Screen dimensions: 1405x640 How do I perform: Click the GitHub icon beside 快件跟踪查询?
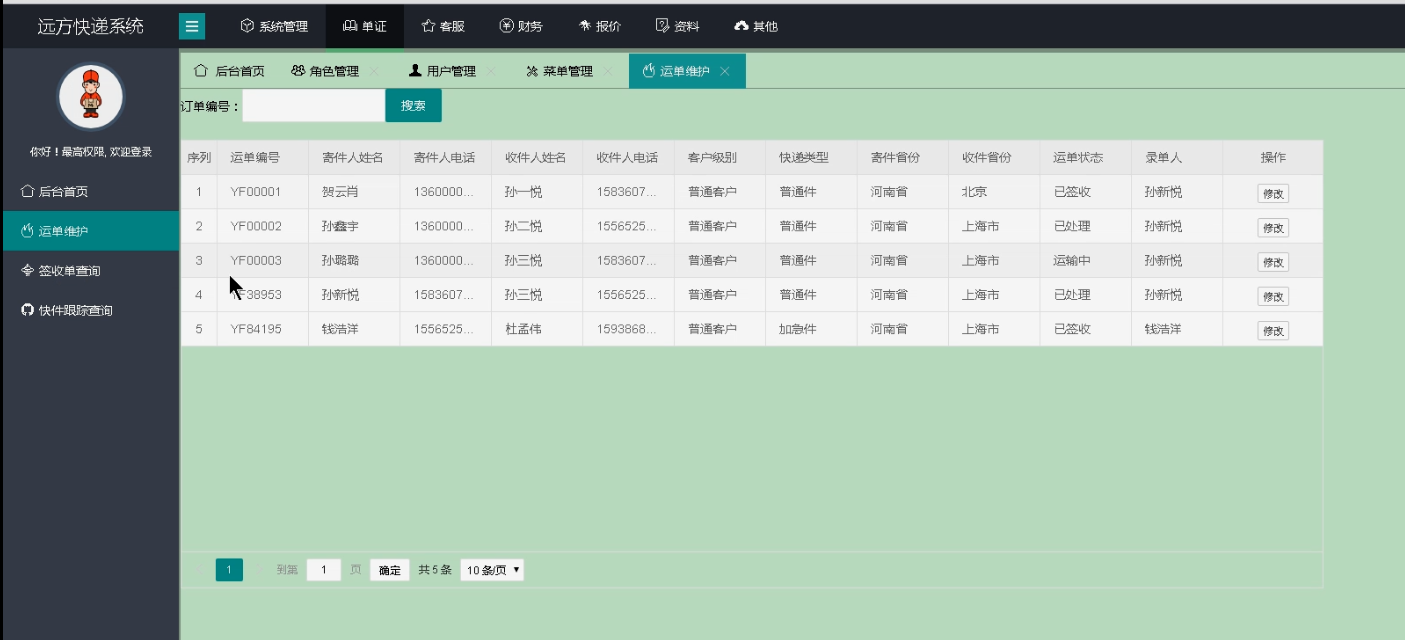pos(27,310)
